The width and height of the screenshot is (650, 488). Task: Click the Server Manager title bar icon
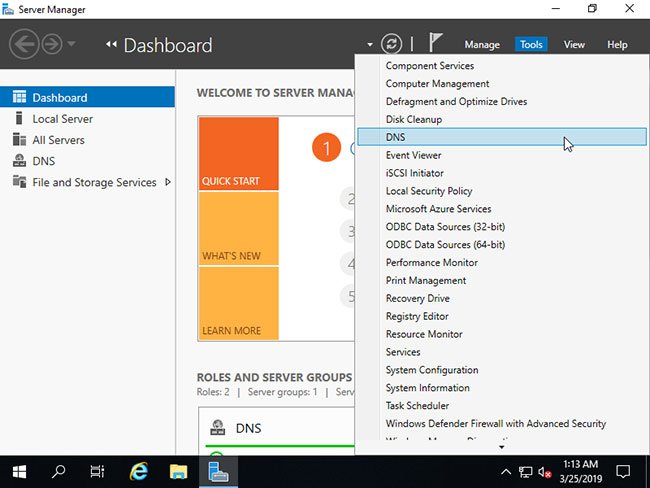[7, 9]
